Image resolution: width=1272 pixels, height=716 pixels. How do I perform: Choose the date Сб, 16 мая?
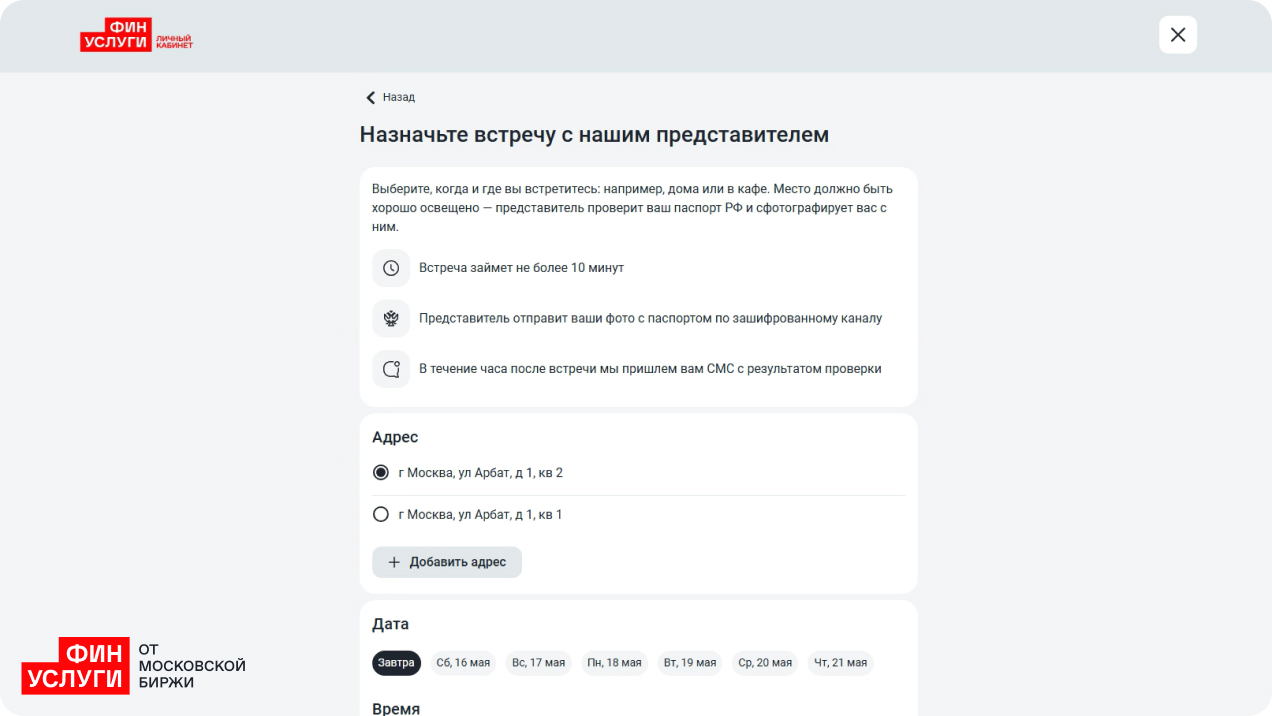pos(463,663)
